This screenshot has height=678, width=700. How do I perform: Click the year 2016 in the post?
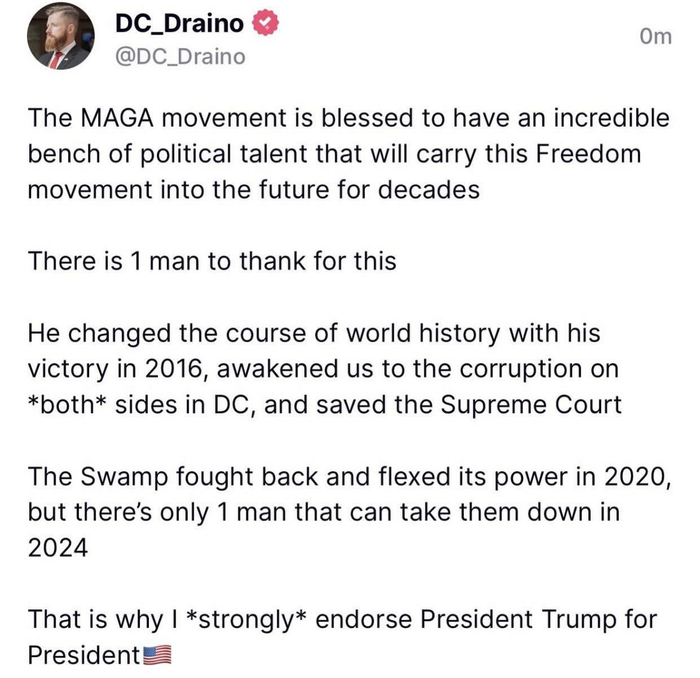pos(174,368)
